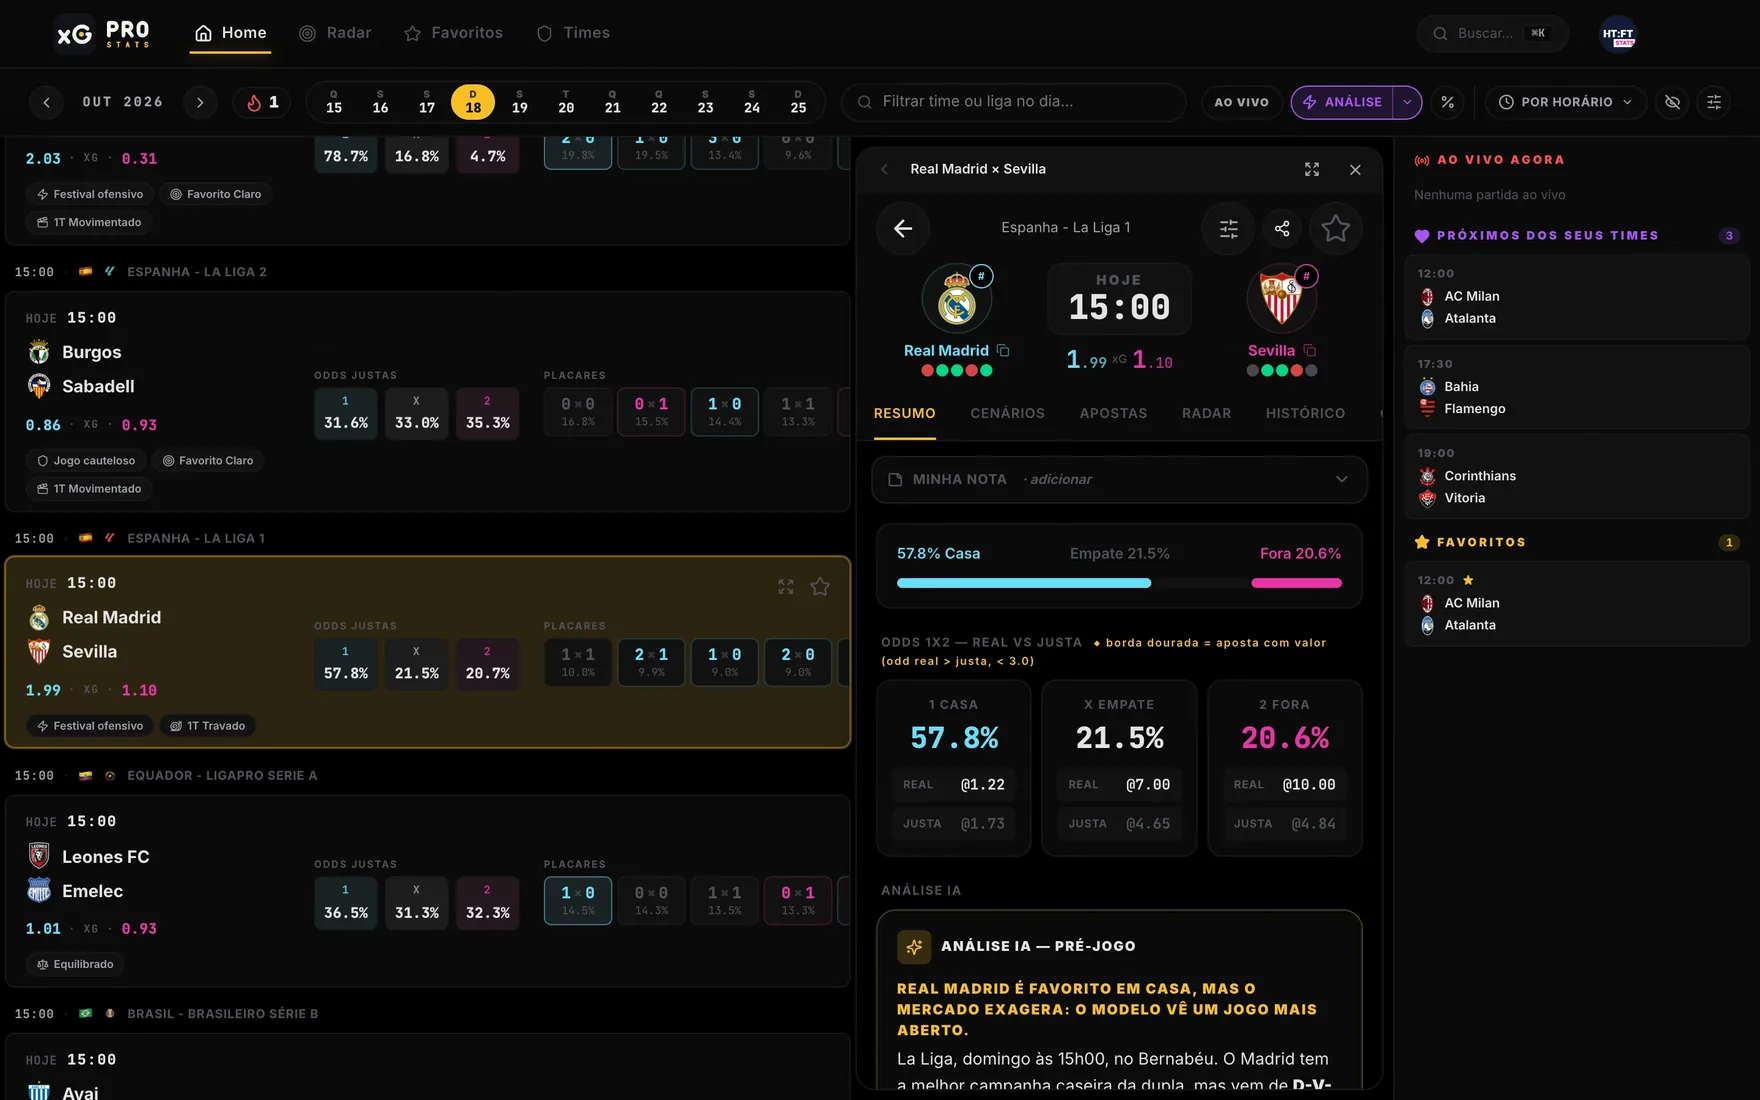Viewport: 1760px width, 1100px height.
Task: Toggle percent display mode icon
Action: pyautogui.click(x=1447, y=102)
